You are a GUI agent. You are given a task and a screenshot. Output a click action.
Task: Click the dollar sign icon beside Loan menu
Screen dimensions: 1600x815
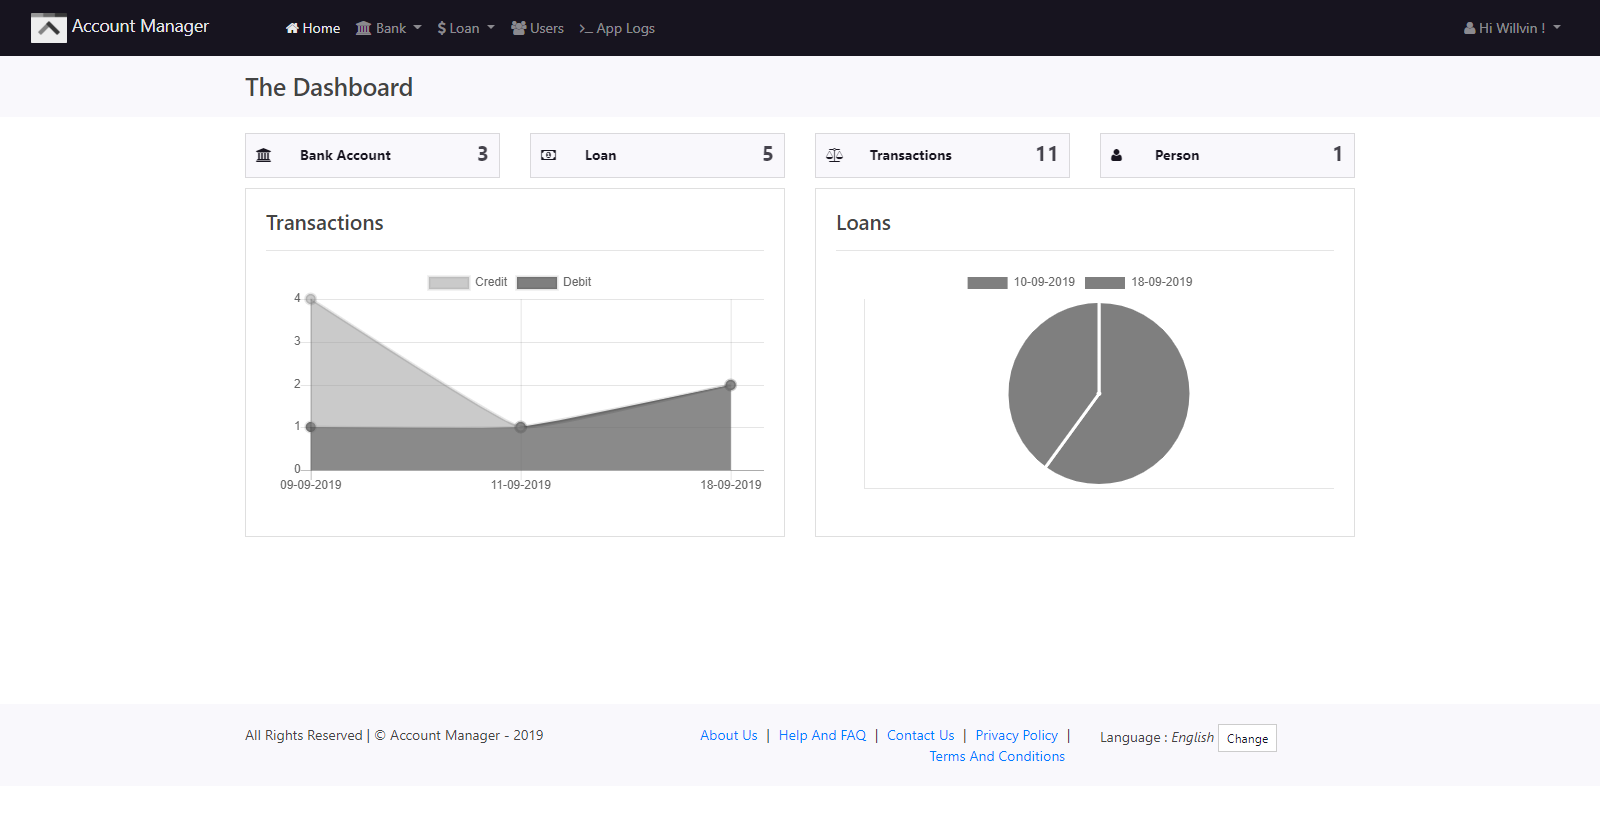[441, 28]
